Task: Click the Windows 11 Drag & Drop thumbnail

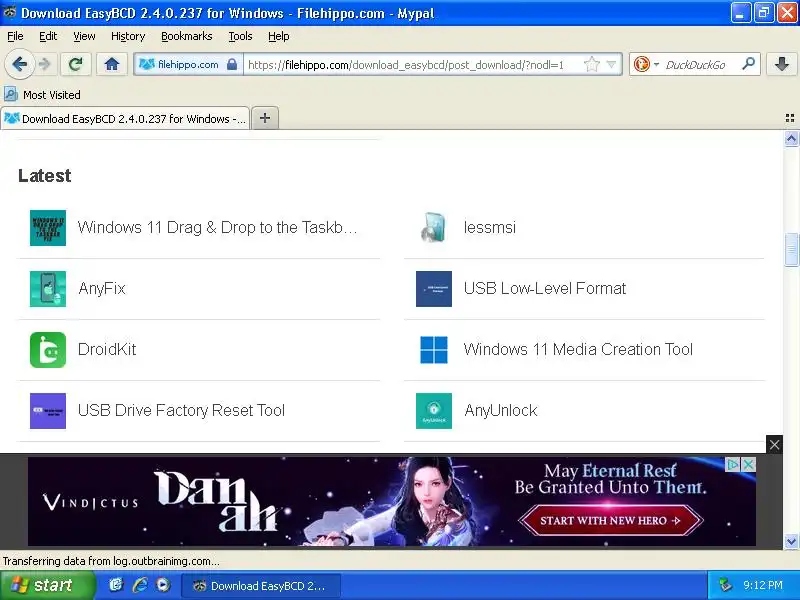Action: [48, 228]
